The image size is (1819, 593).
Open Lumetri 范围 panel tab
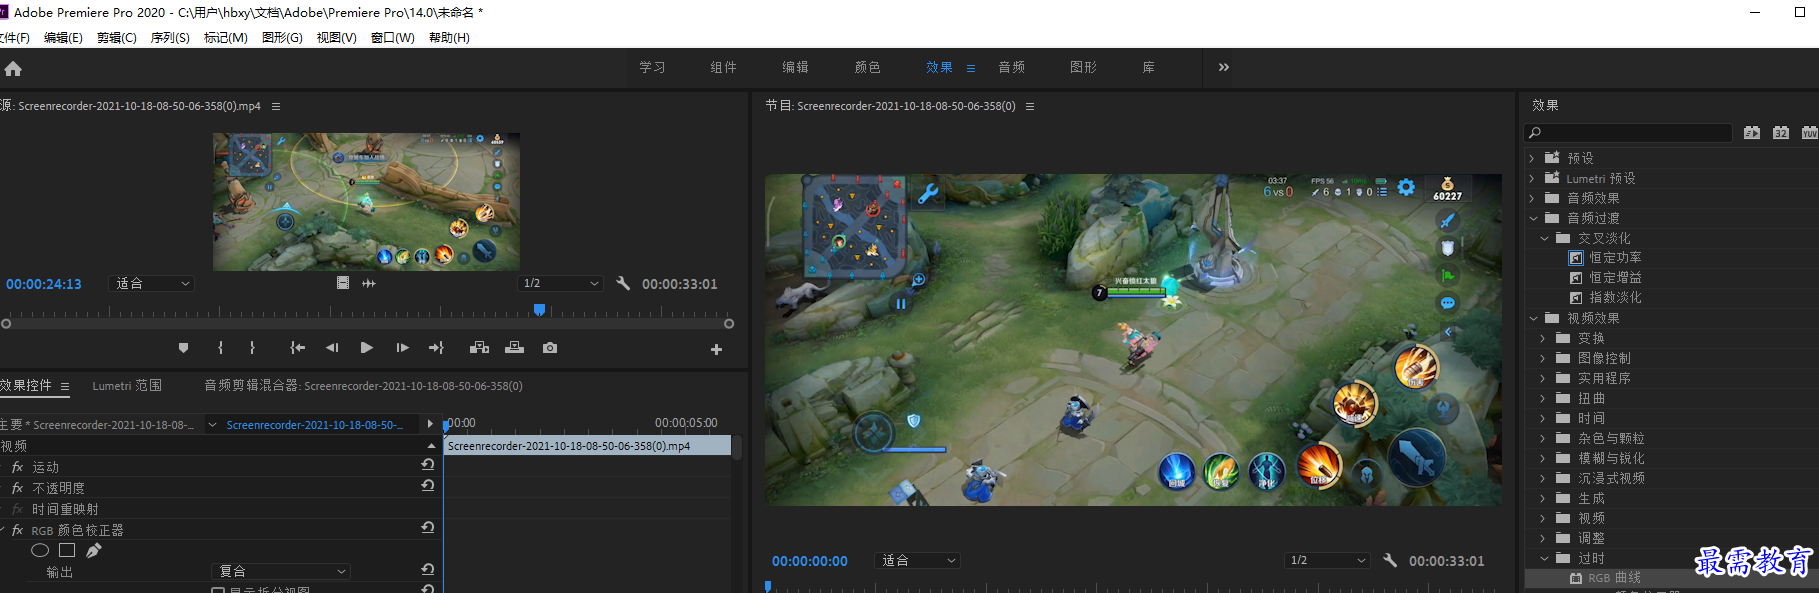point(127,386)
